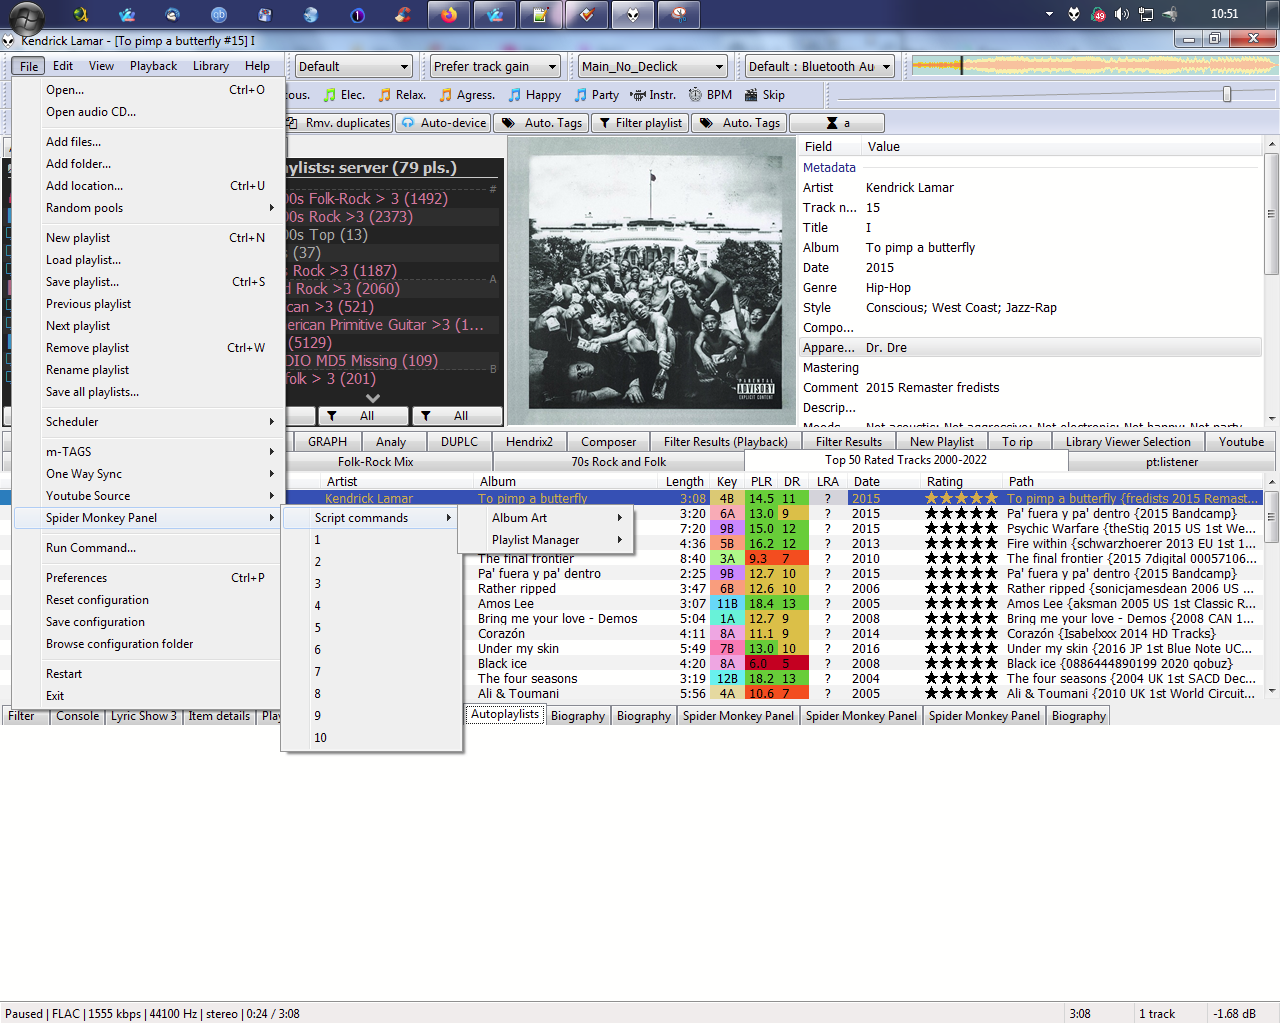Select script number 10 in the submenu
This screenshot has height=1024, width=1280.
(x=372, y=738)
